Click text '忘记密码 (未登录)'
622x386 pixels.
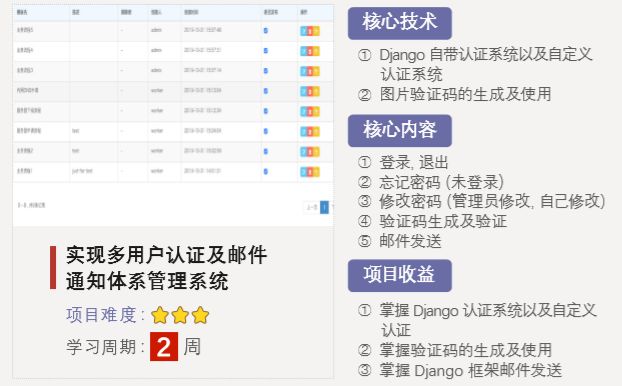442,182
